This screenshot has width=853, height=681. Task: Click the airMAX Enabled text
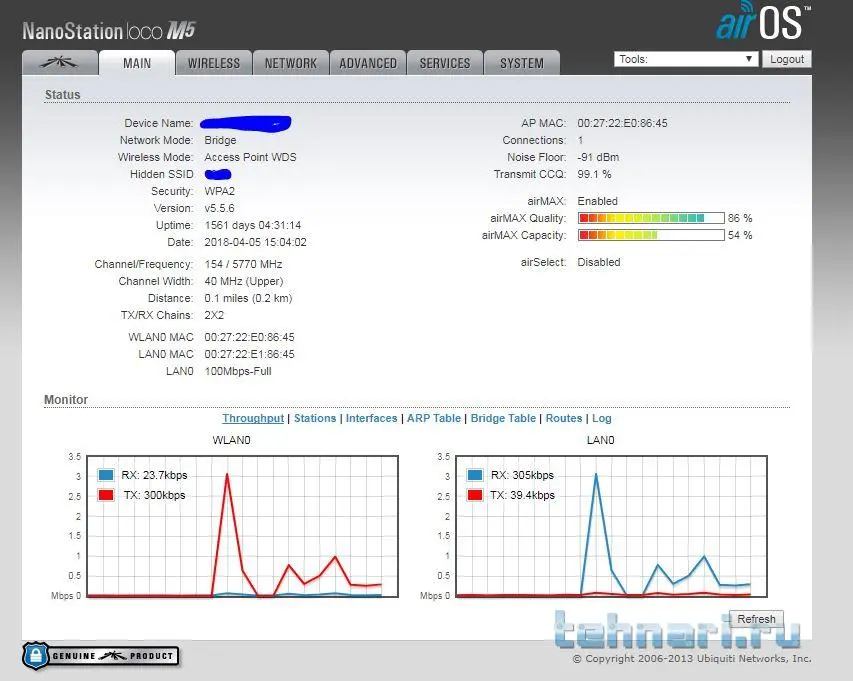pyautogui.click(x=597, y=201)
